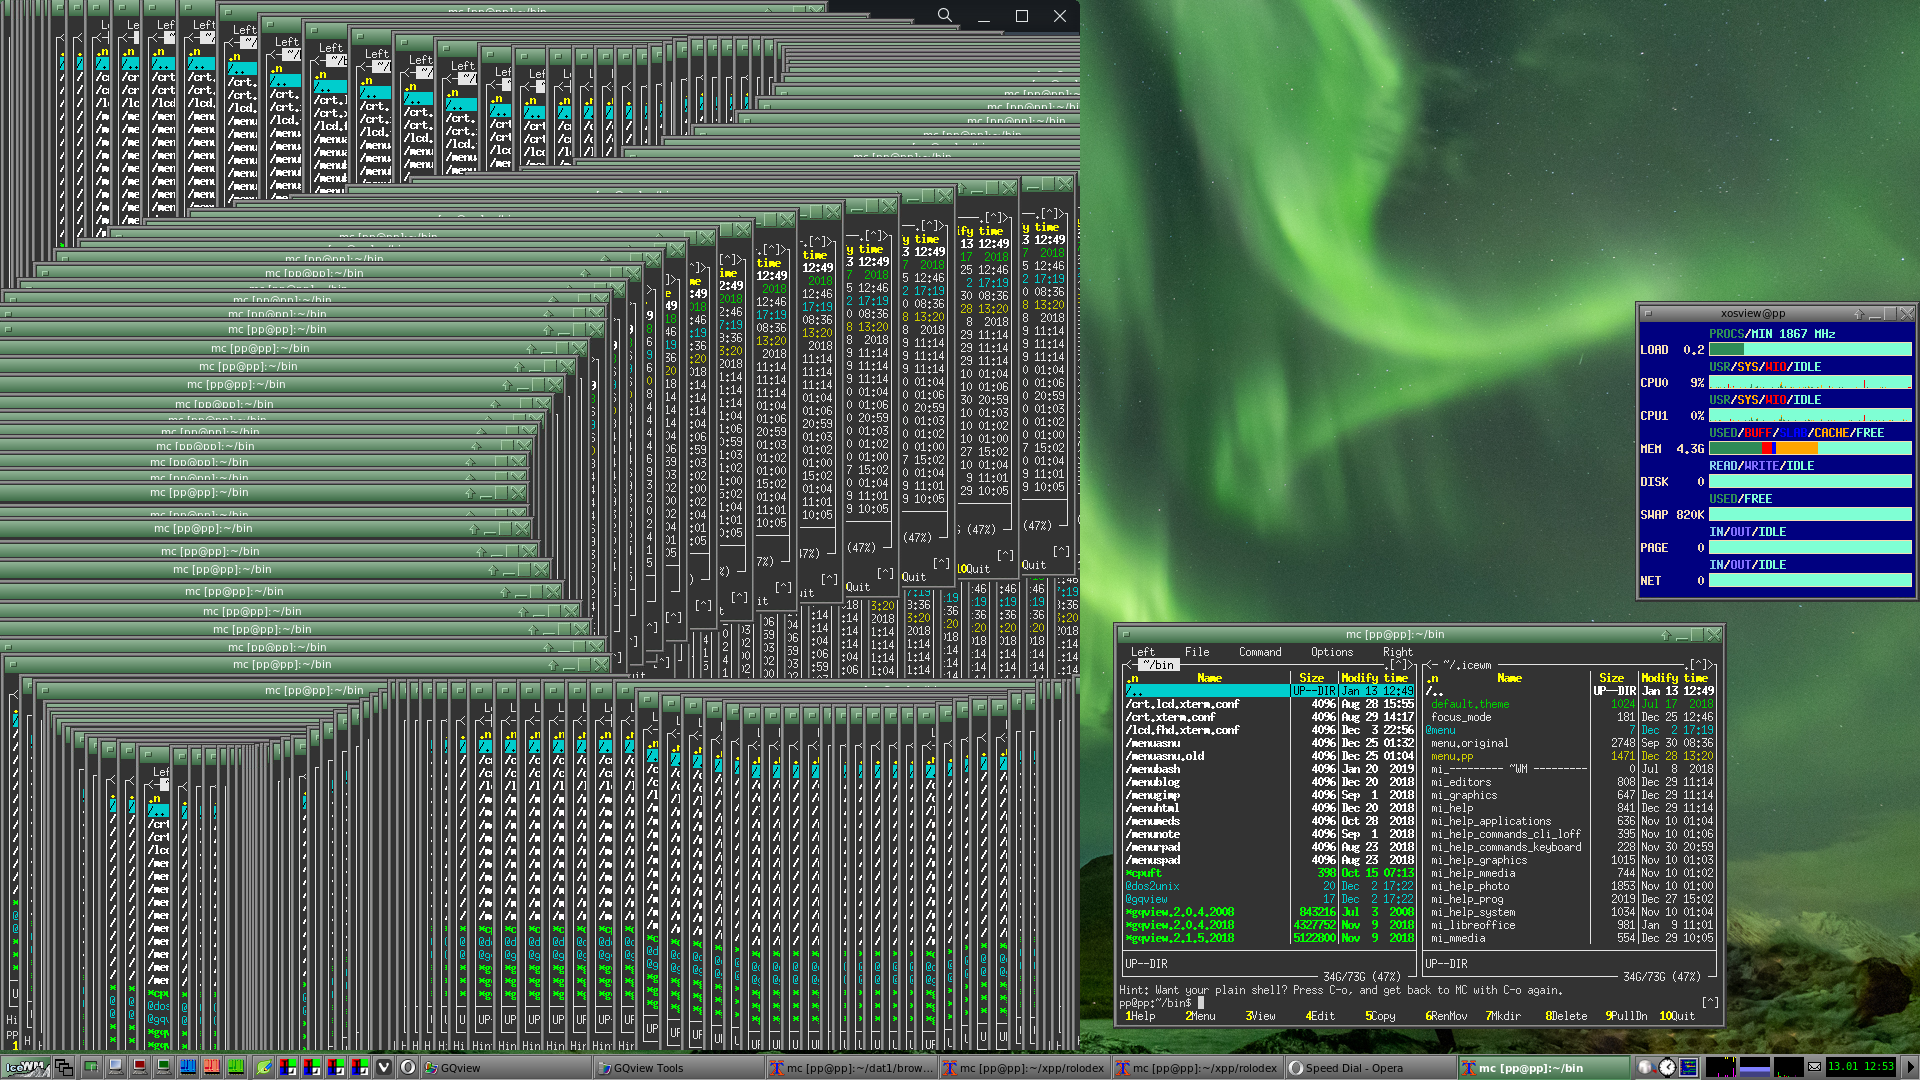Launch the Vivaldi V browser icon
Screen dimensions: 1920x1080
(x=384, y=1067)
